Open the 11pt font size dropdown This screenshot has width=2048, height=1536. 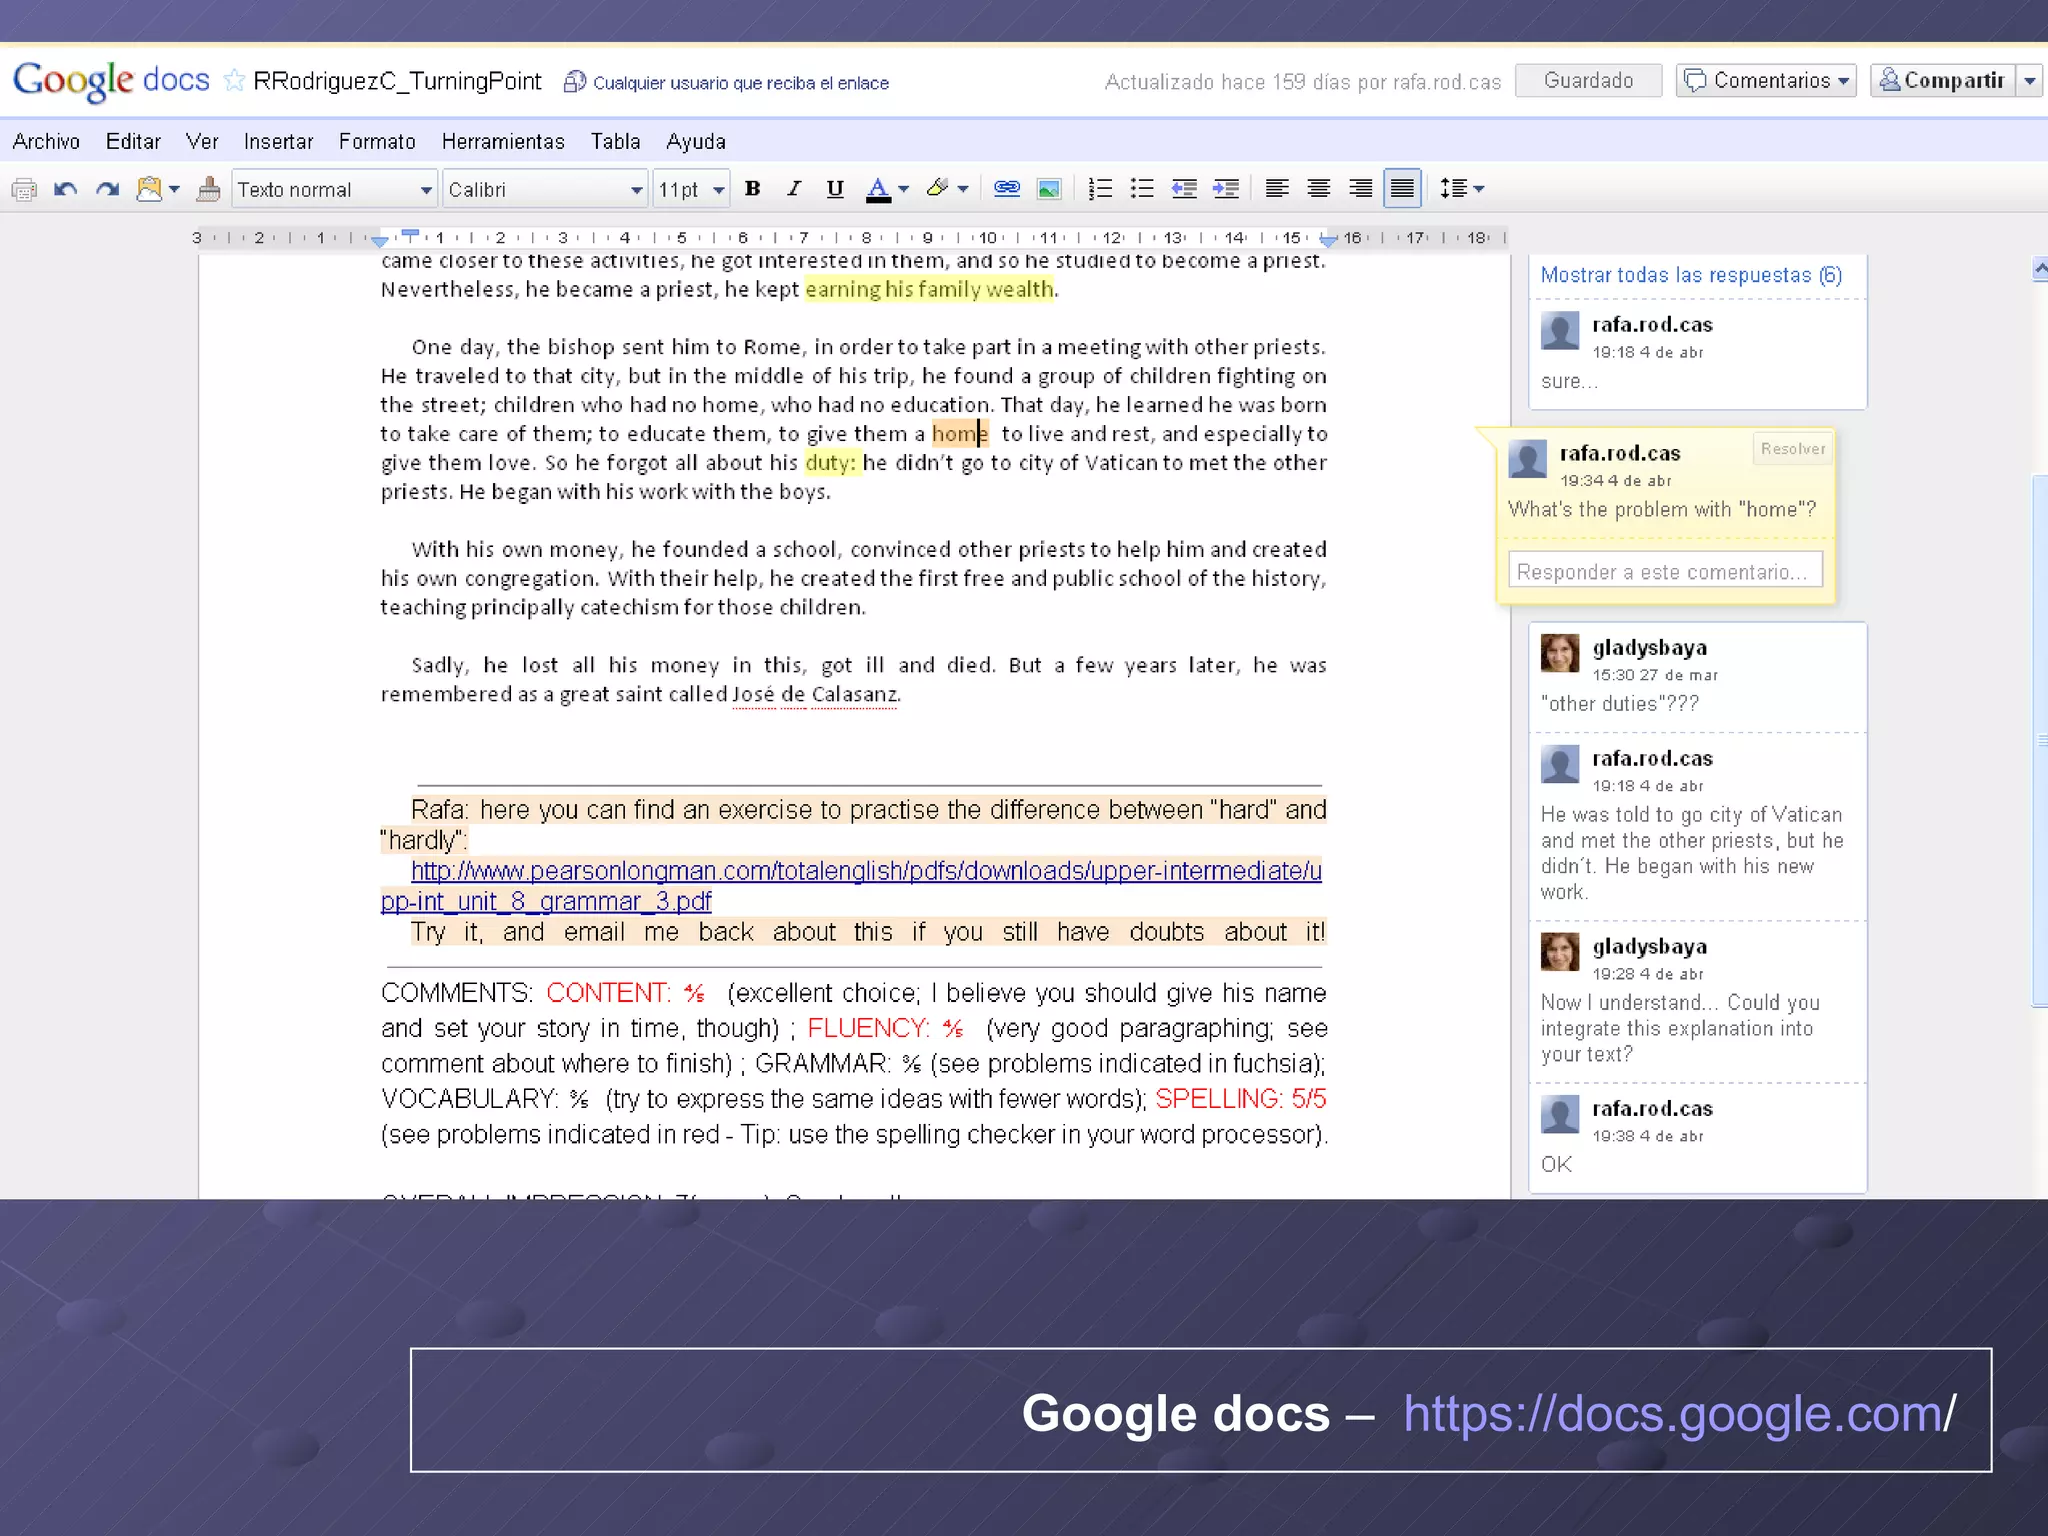[690, 189]
